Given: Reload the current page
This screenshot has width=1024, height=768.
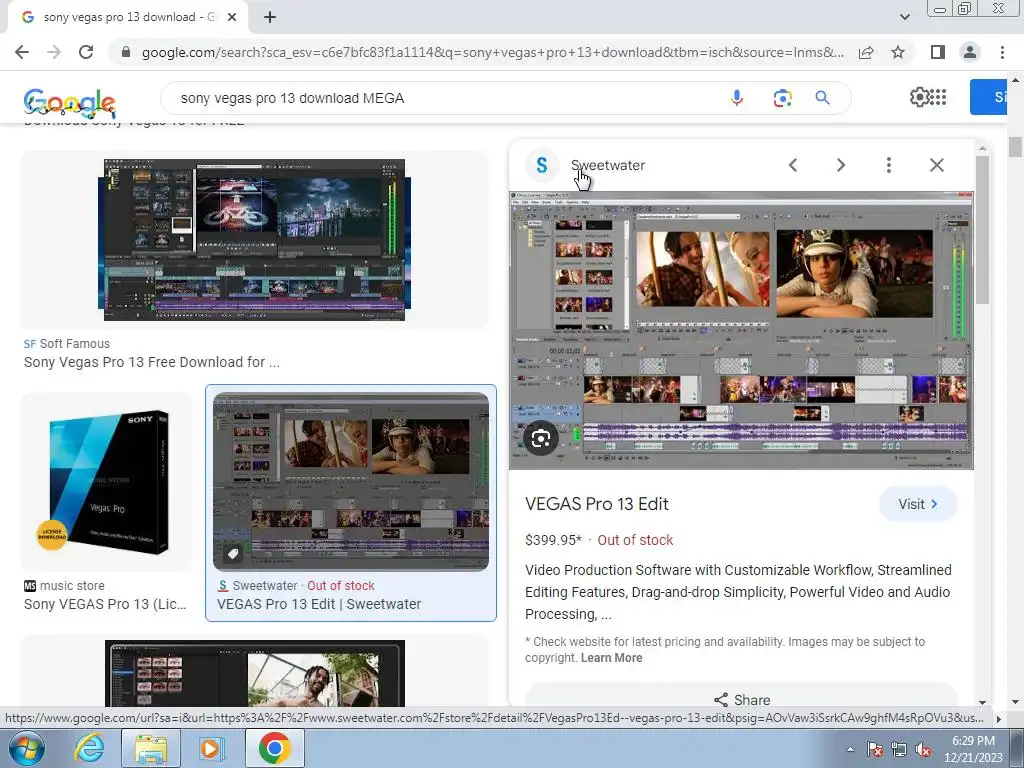Looking at the screenshot, I should click(86, 52).
